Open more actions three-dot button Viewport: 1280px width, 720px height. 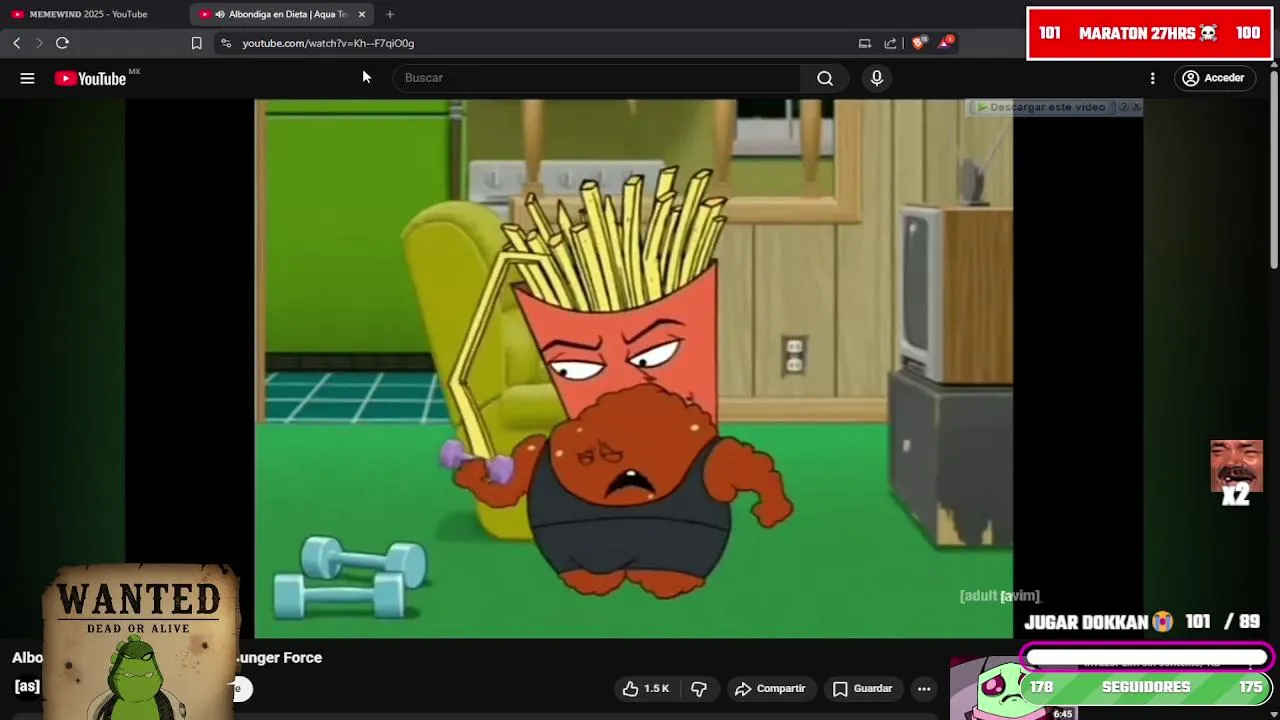pos(924,688)
